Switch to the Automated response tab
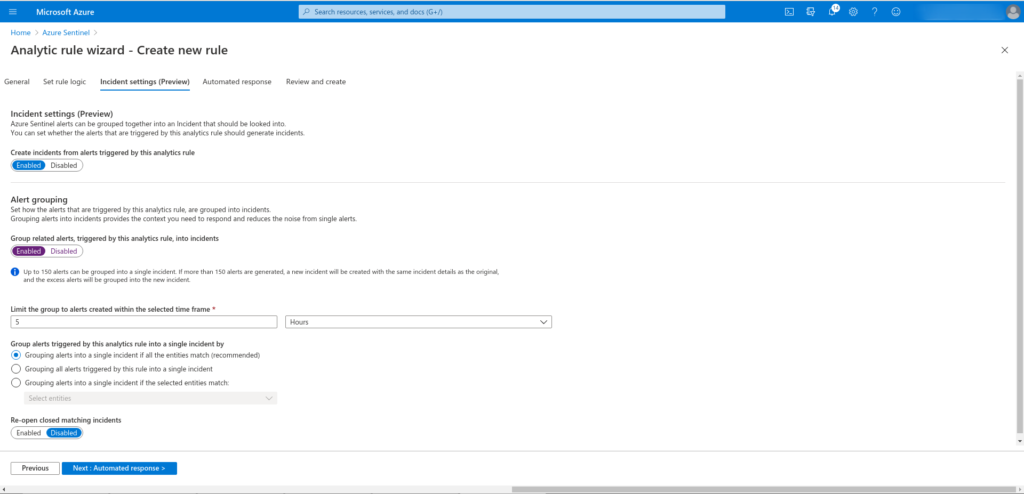1024x494 pixels. (x=237, y=82)
